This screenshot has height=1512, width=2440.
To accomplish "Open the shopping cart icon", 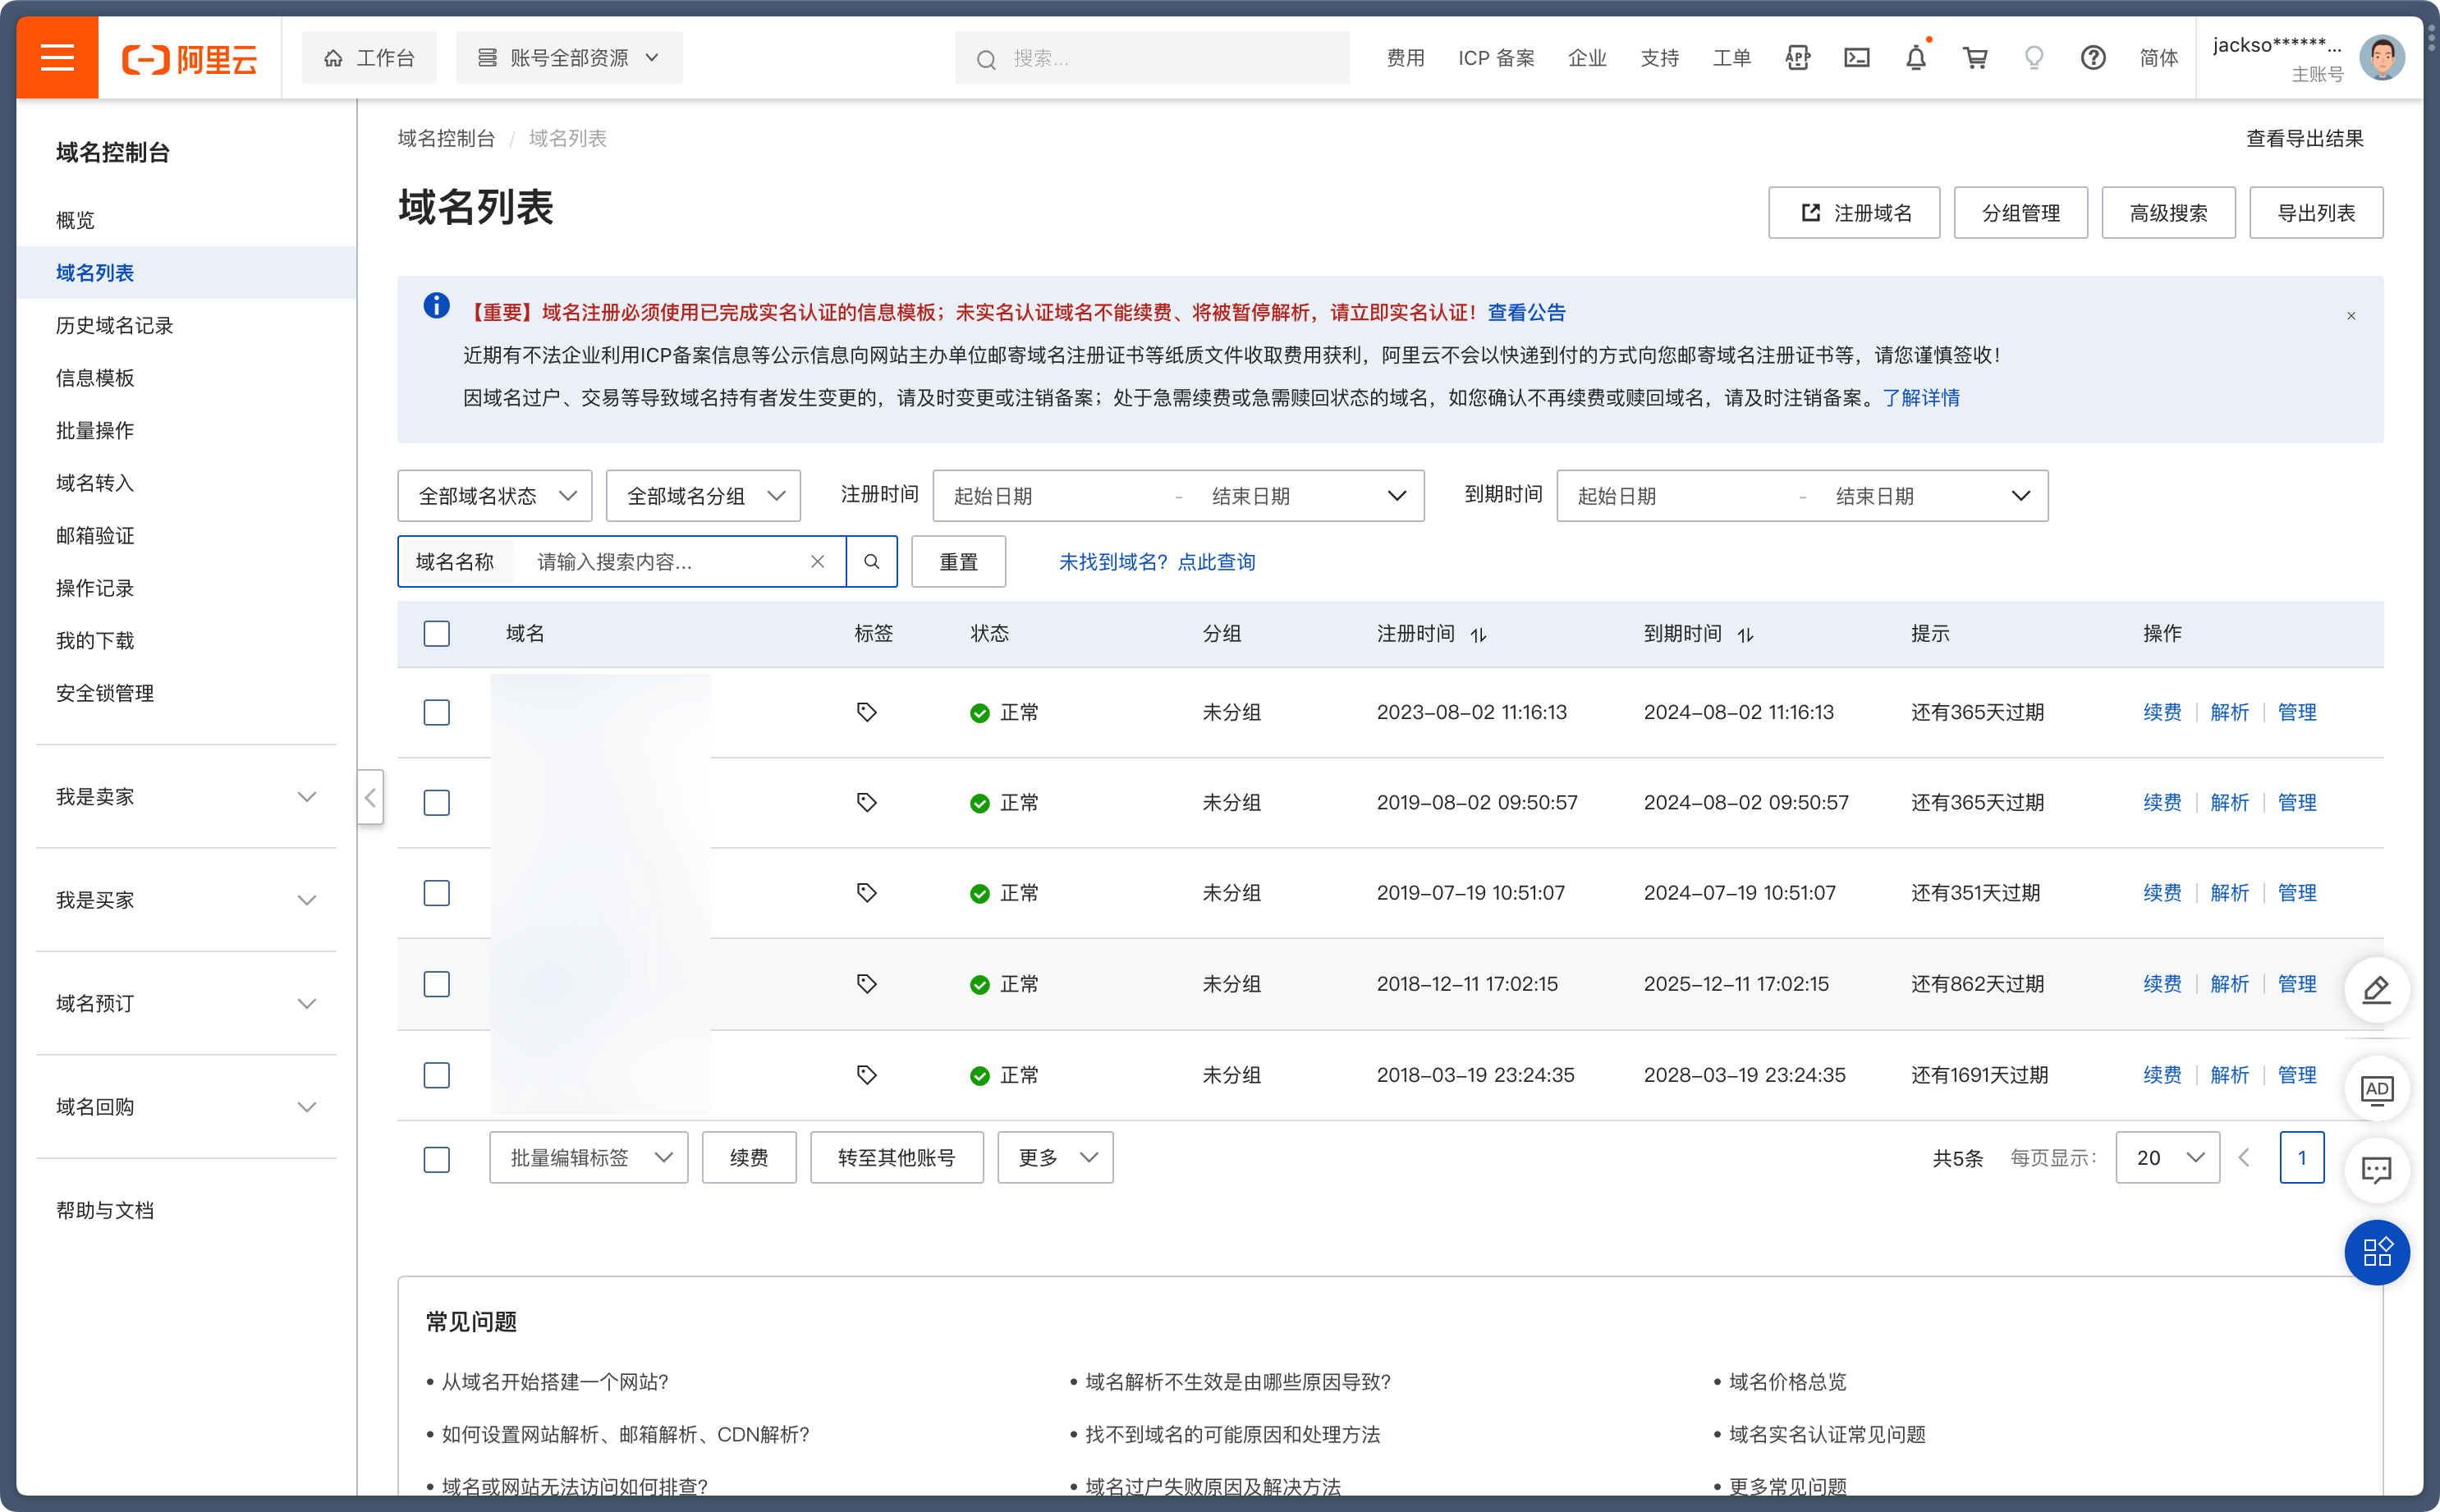I will click(1974, 58).
